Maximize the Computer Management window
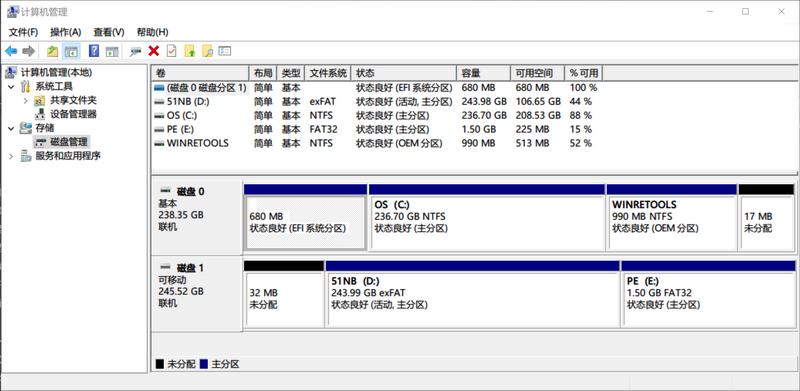Viewport: 800px width, 391px height. click(x=745, y=11)
